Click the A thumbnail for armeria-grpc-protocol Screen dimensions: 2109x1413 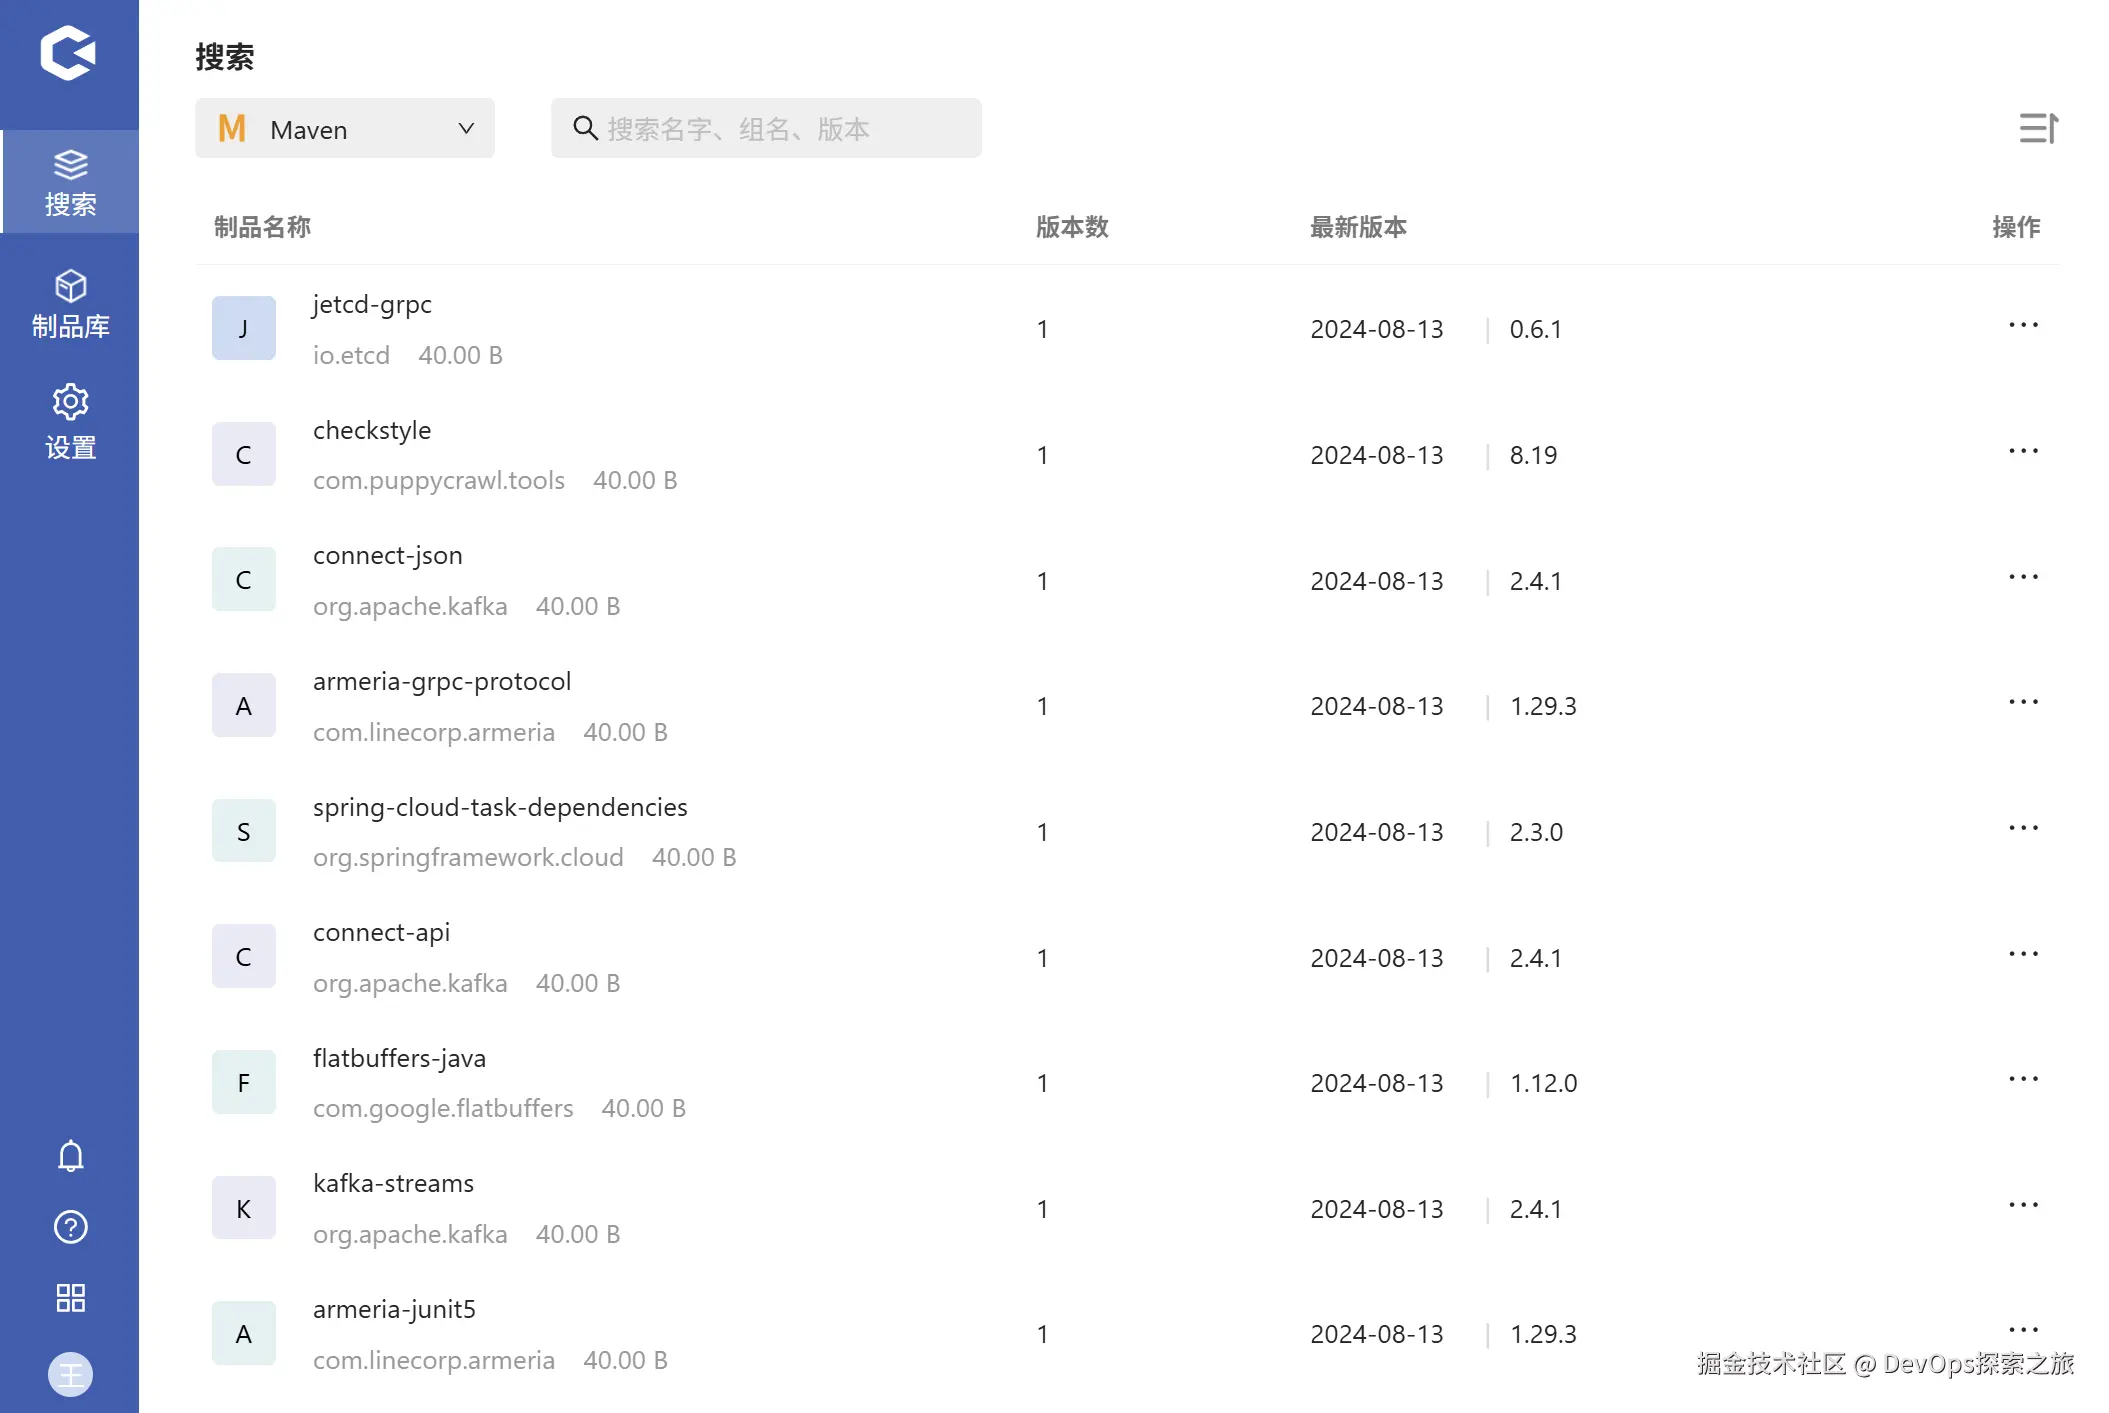243,706
